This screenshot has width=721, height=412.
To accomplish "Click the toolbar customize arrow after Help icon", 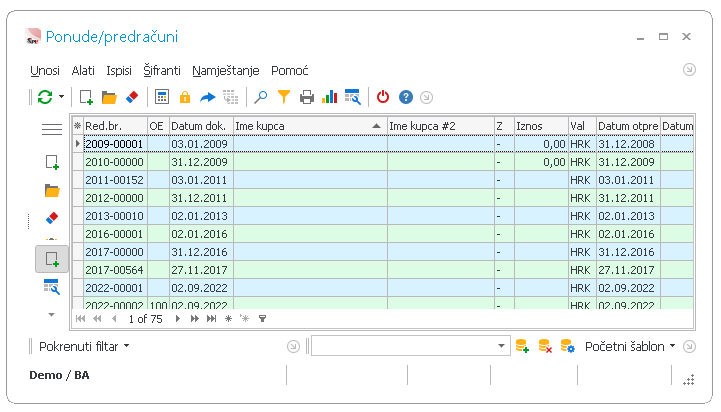I will [x=426, y=97].
